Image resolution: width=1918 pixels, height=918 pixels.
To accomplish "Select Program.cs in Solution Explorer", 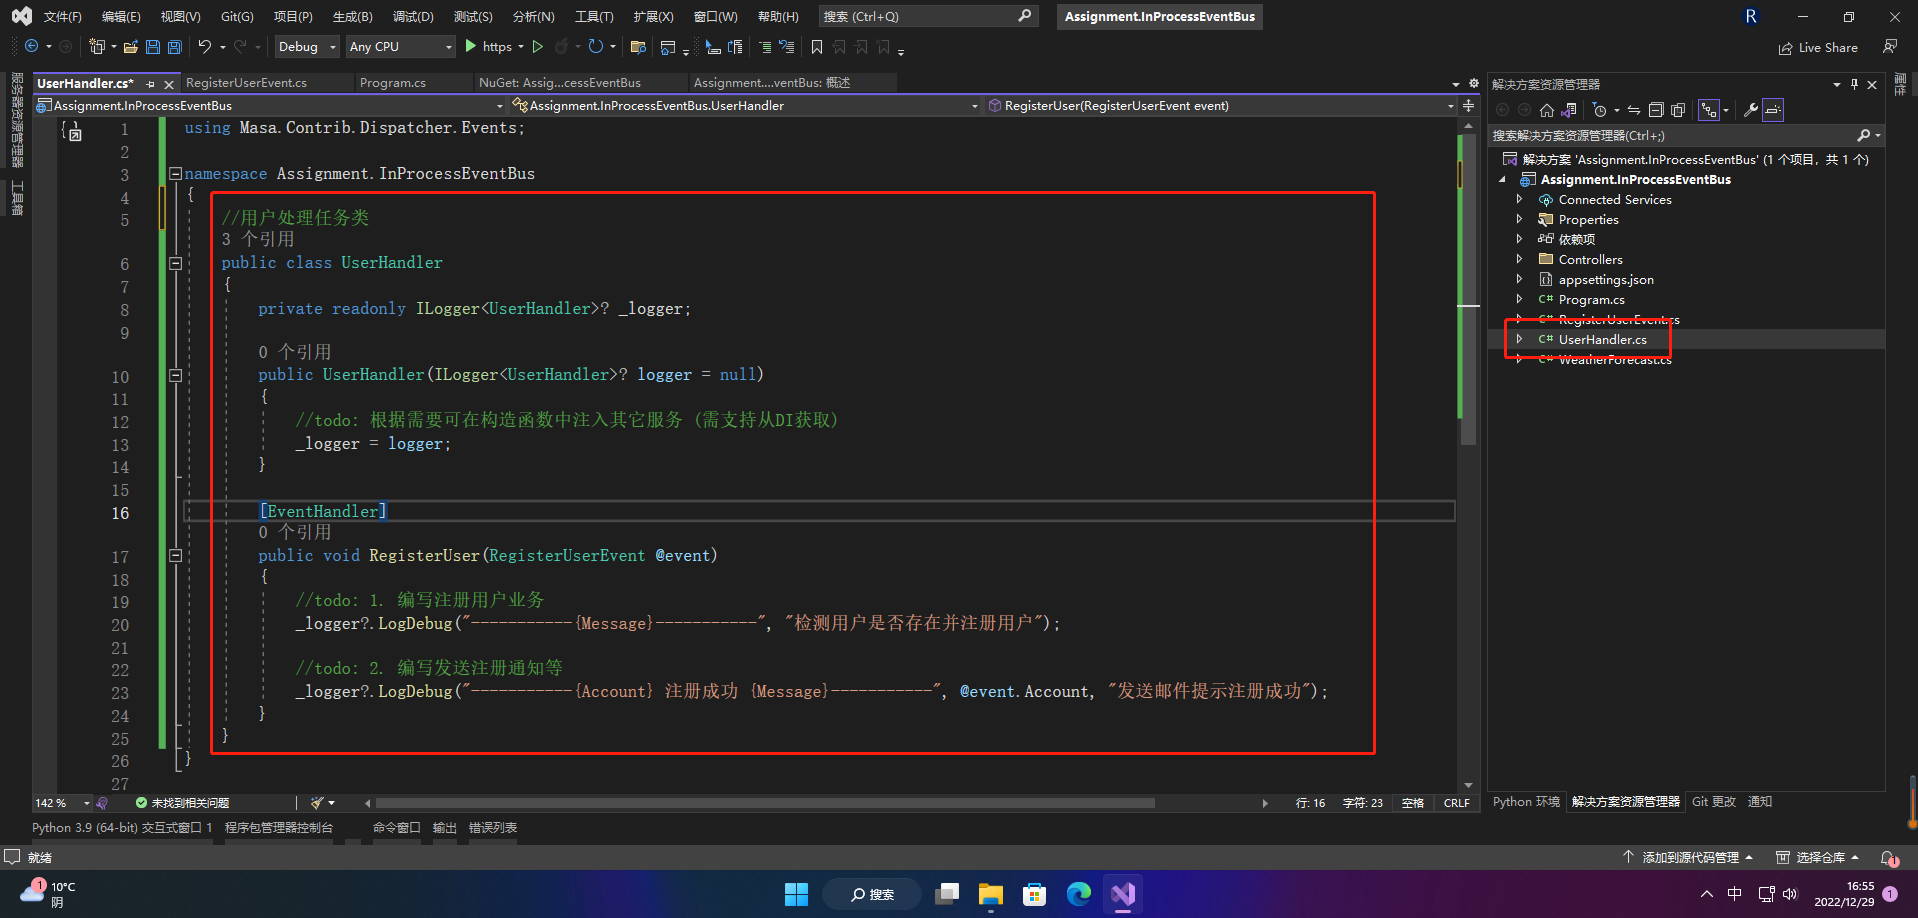I will point(1591,300).
